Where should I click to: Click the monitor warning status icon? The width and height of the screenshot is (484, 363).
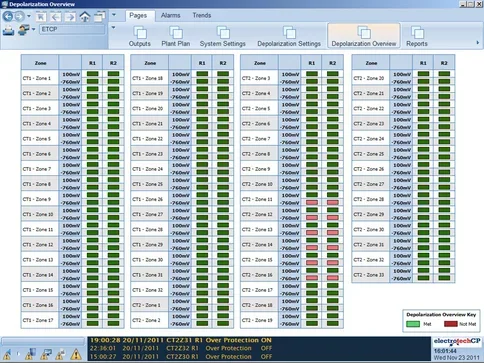[x=46, y=354]
